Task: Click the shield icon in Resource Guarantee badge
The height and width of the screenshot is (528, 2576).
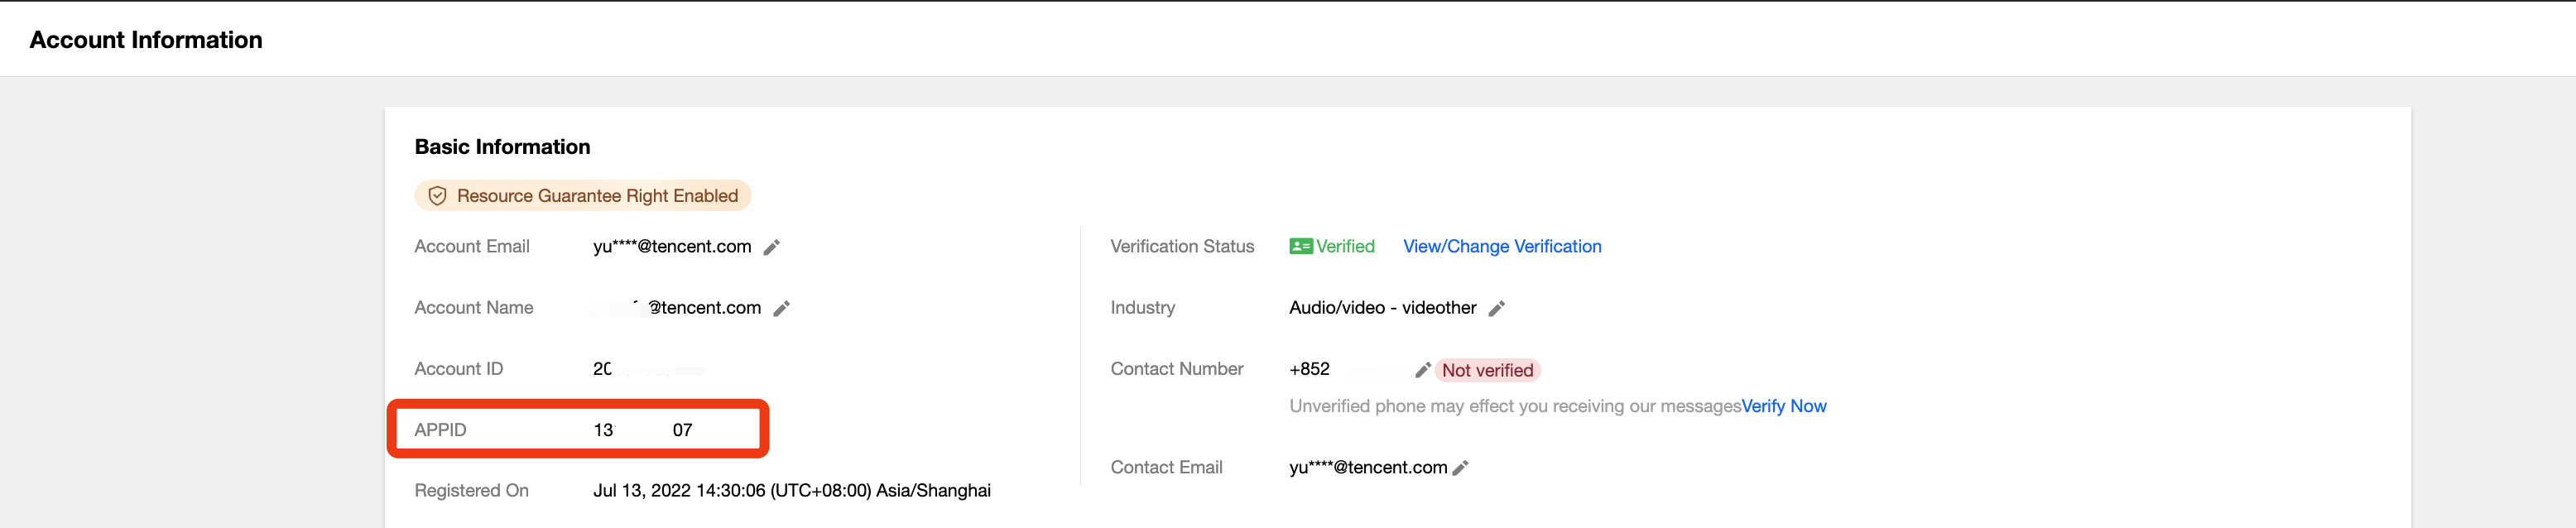Action: [437, 196]
